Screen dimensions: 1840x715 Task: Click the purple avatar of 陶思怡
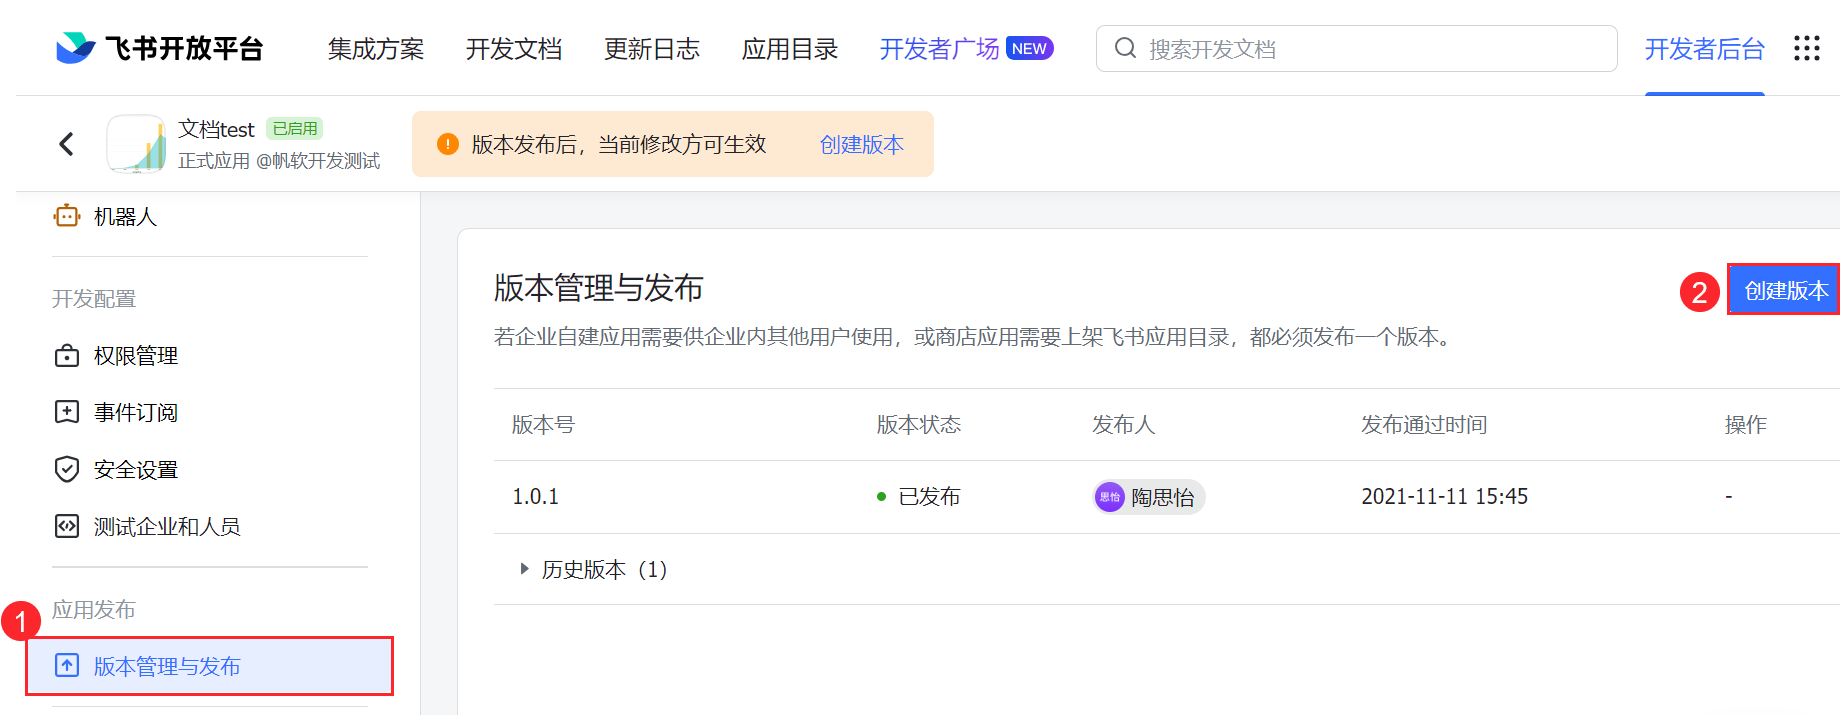(1110, 497)
